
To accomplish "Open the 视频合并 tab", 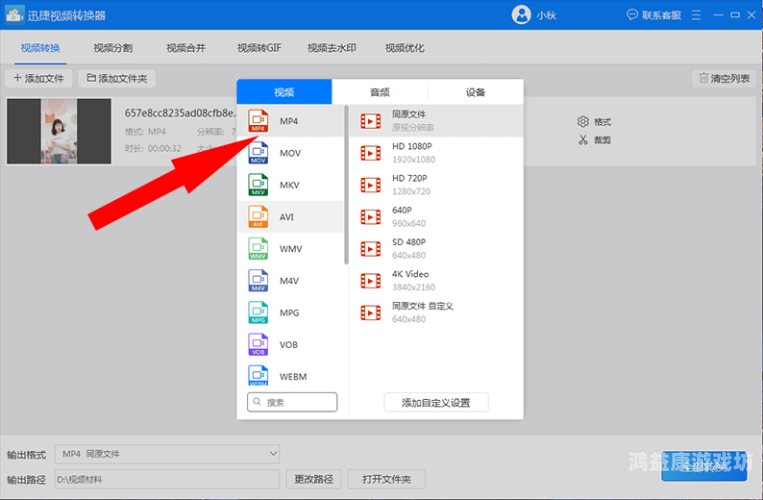I will pyautogui.click(x=186, y=48).
